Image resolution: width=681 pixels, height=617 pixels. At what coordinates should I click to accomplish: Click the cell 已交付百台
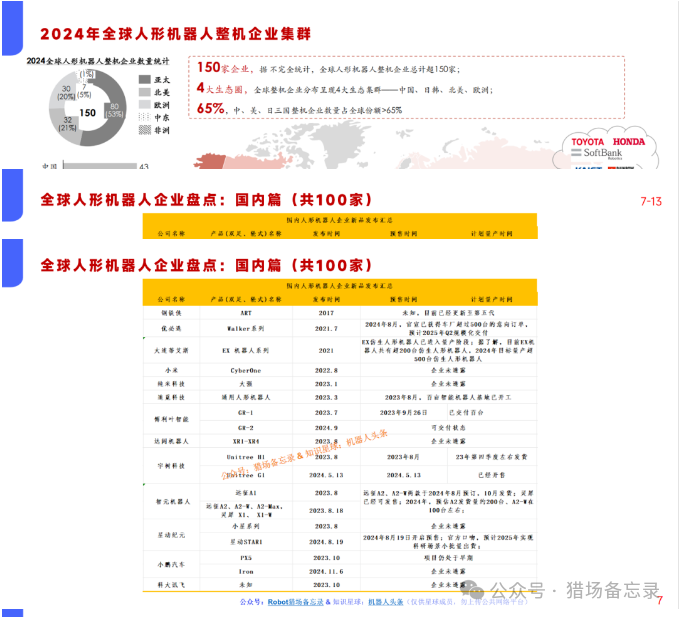466,412
